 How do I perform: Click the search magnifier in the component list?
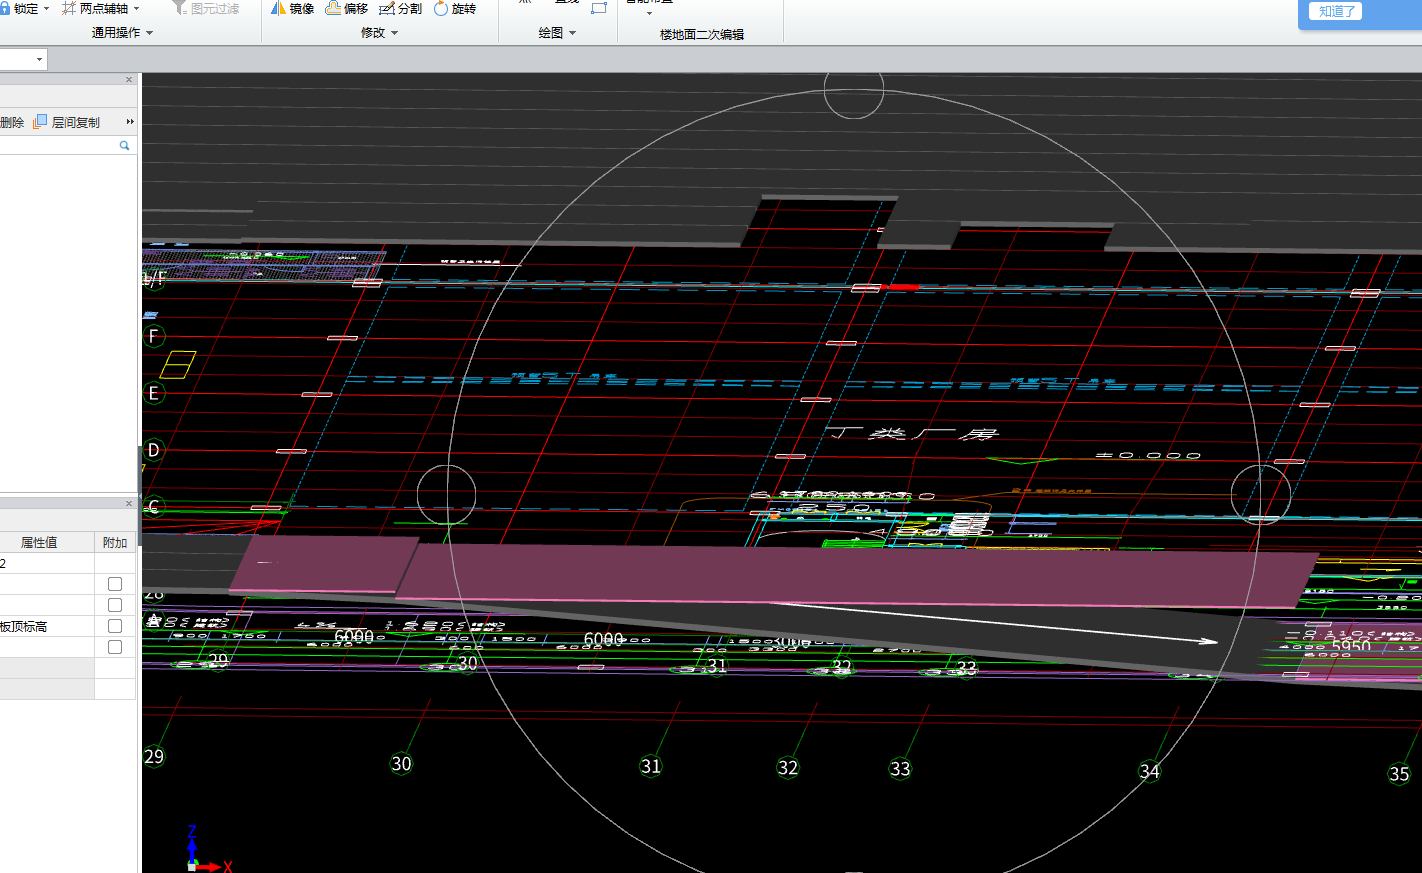pos(125,146)
